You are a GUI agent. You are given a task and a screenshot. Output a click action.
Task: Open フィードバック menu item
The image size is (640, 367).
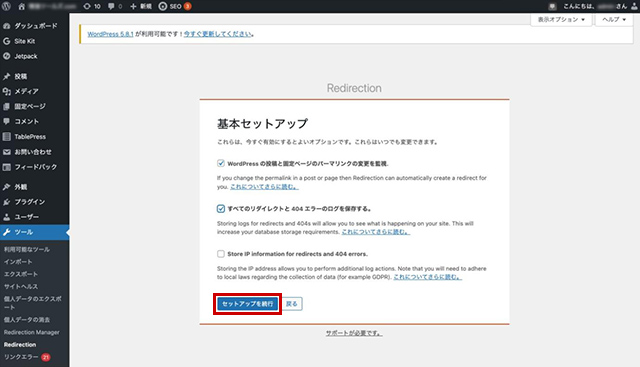36,167
